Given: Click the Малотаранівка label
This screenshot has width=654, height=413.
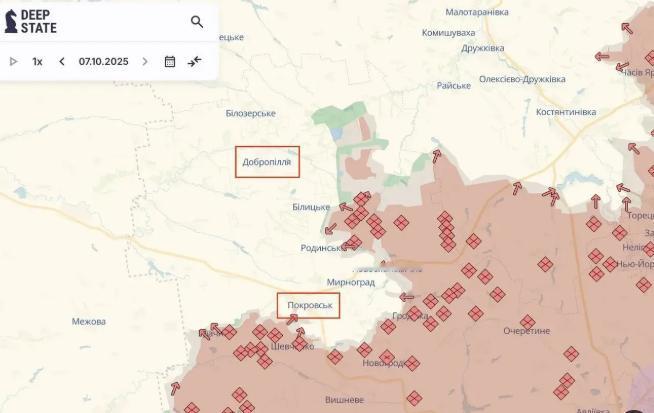Looking at the screenshot, I should (x=477, y=12).
